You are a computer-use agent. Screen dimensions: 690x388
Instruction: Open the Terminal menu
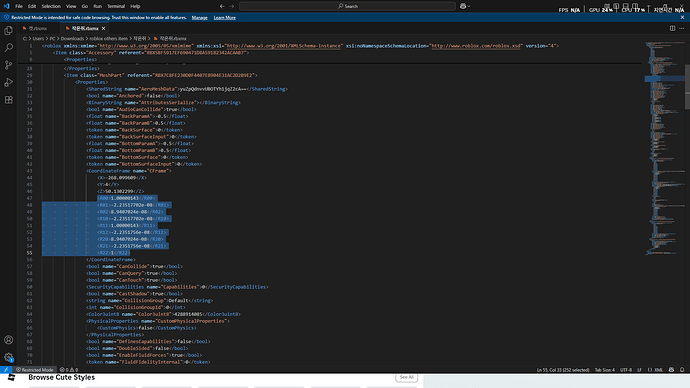pyautogui.click(x=116, y=6)
